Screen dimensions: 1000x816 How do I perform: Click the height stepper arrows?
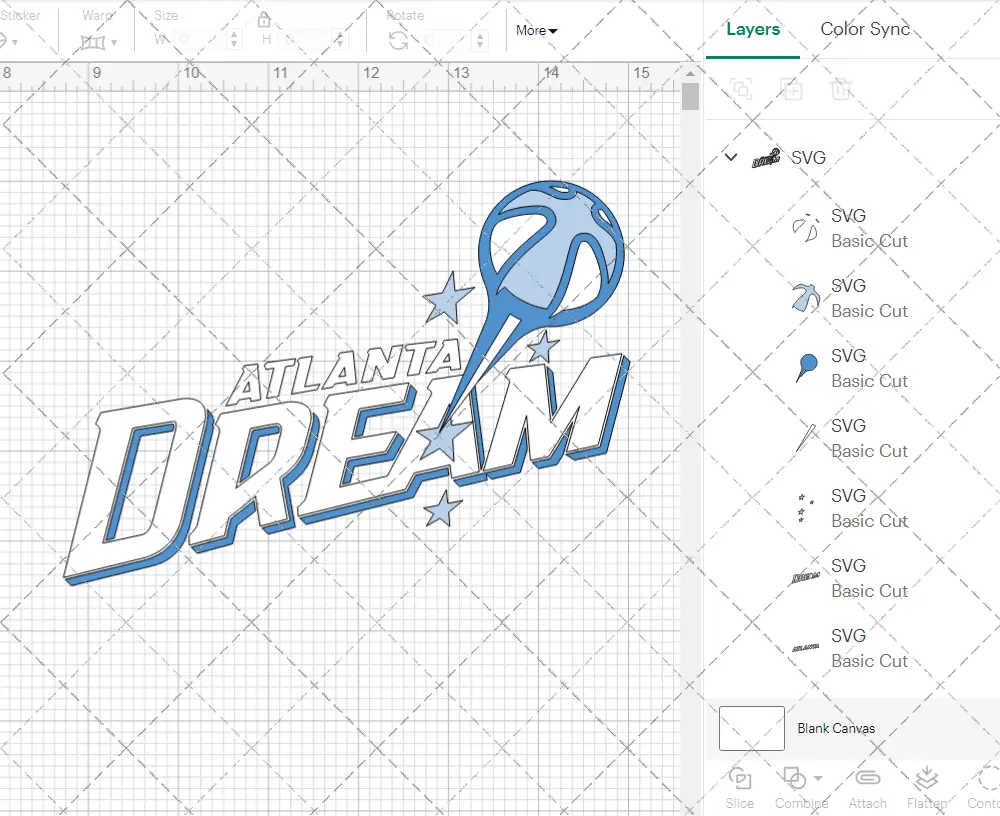[340, 40]
